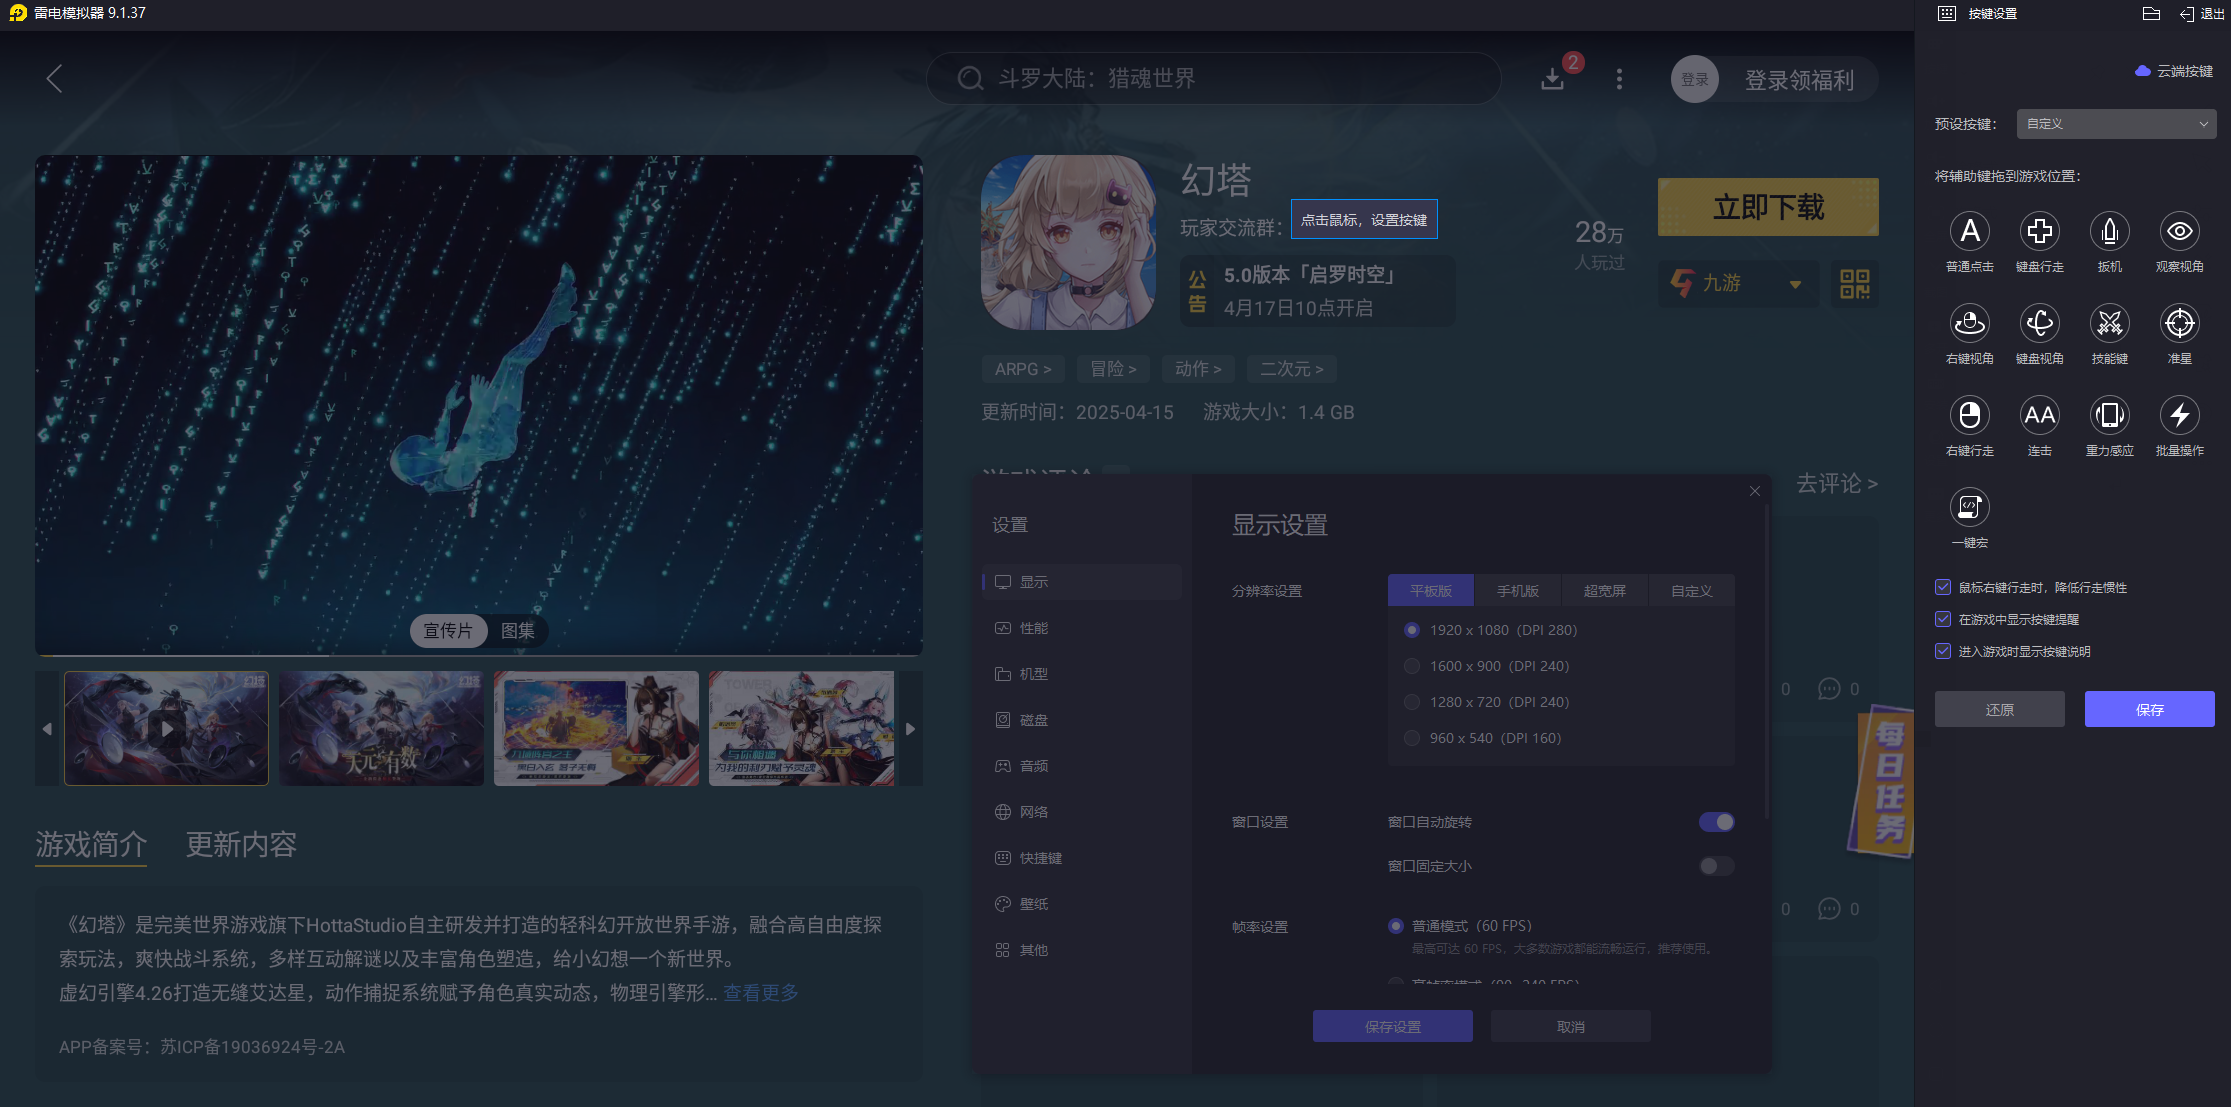
Task: Click the 扳机 trigger key icon
Action: [x=2110, y=230]
